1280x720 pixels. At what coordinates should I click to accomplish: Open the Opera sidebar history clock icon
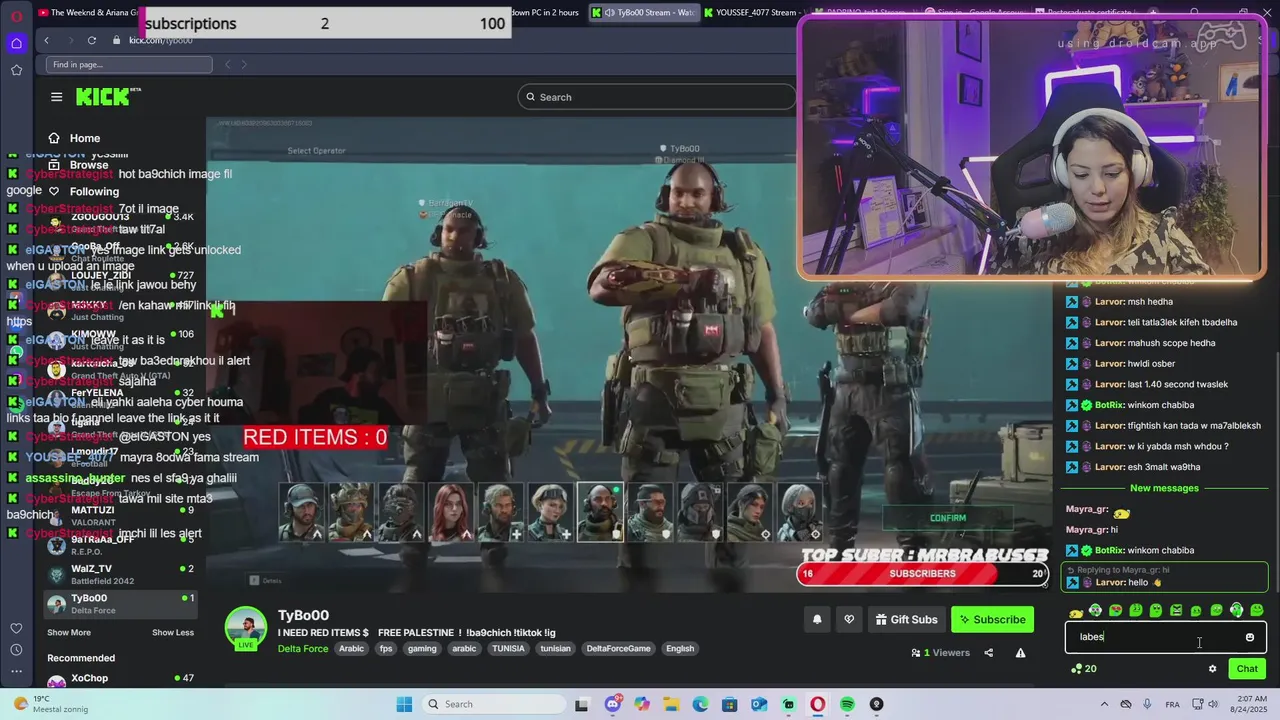pyautogui.click(x=16, y=652)
